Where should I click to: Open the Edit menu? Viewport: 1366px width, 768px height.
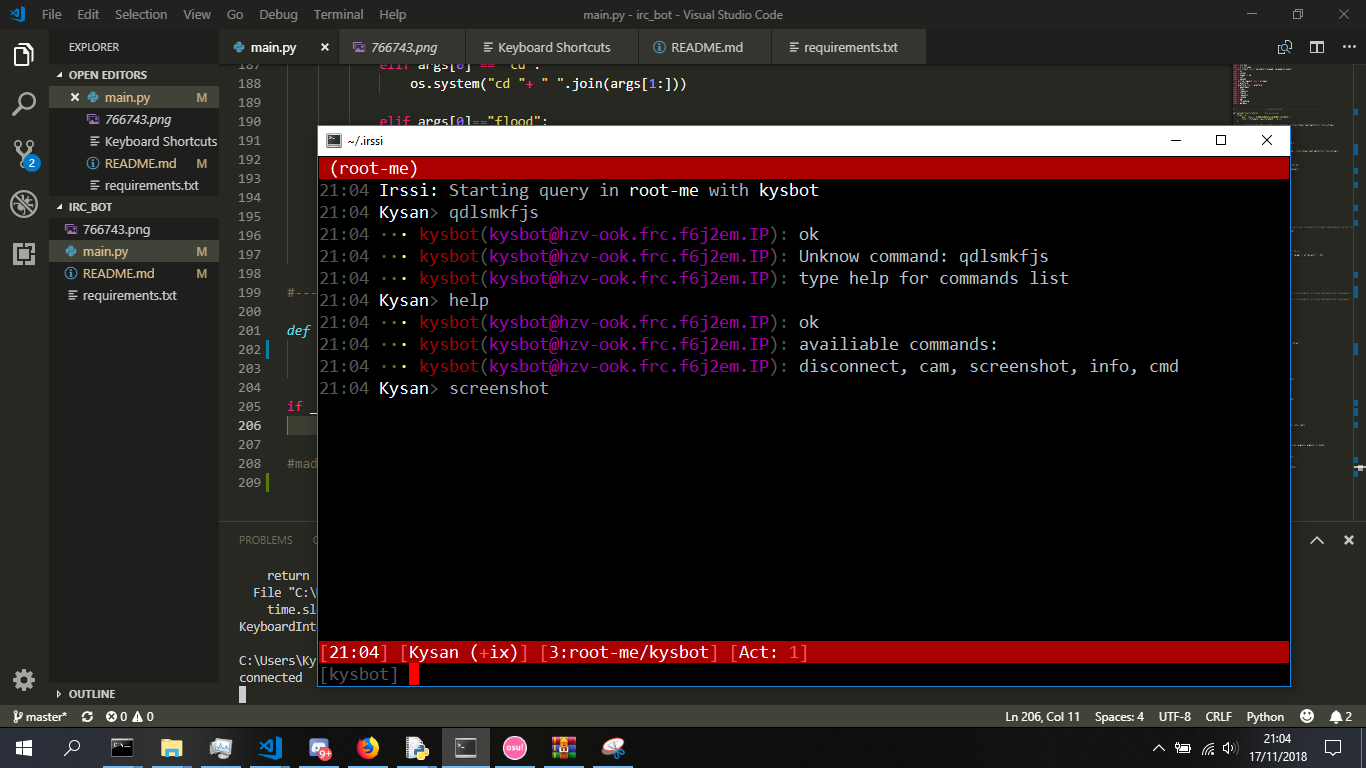click(88, 15)
